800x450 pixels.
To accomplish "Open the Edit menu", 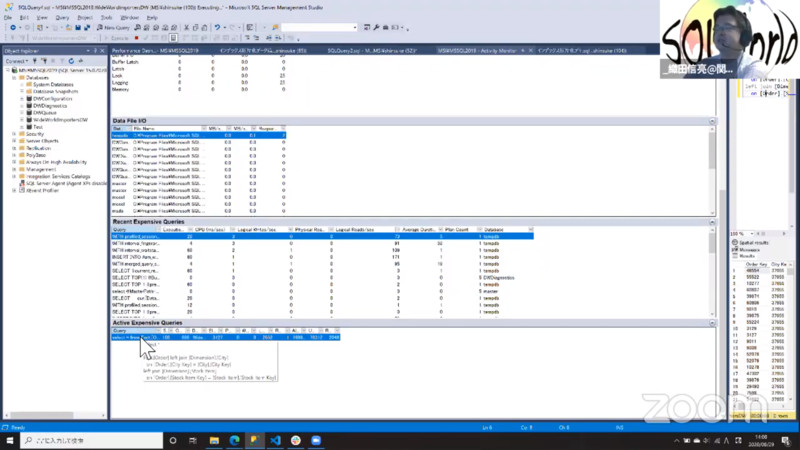I will point(24,17).
